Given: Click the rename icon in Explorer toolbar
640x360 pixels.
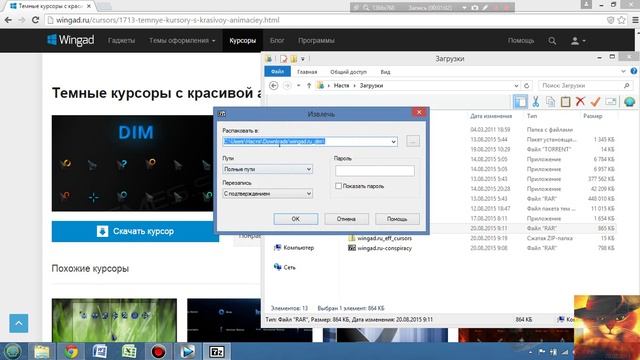Looking at the screenshot, I should pyautogui.click(x=611, y=102).
